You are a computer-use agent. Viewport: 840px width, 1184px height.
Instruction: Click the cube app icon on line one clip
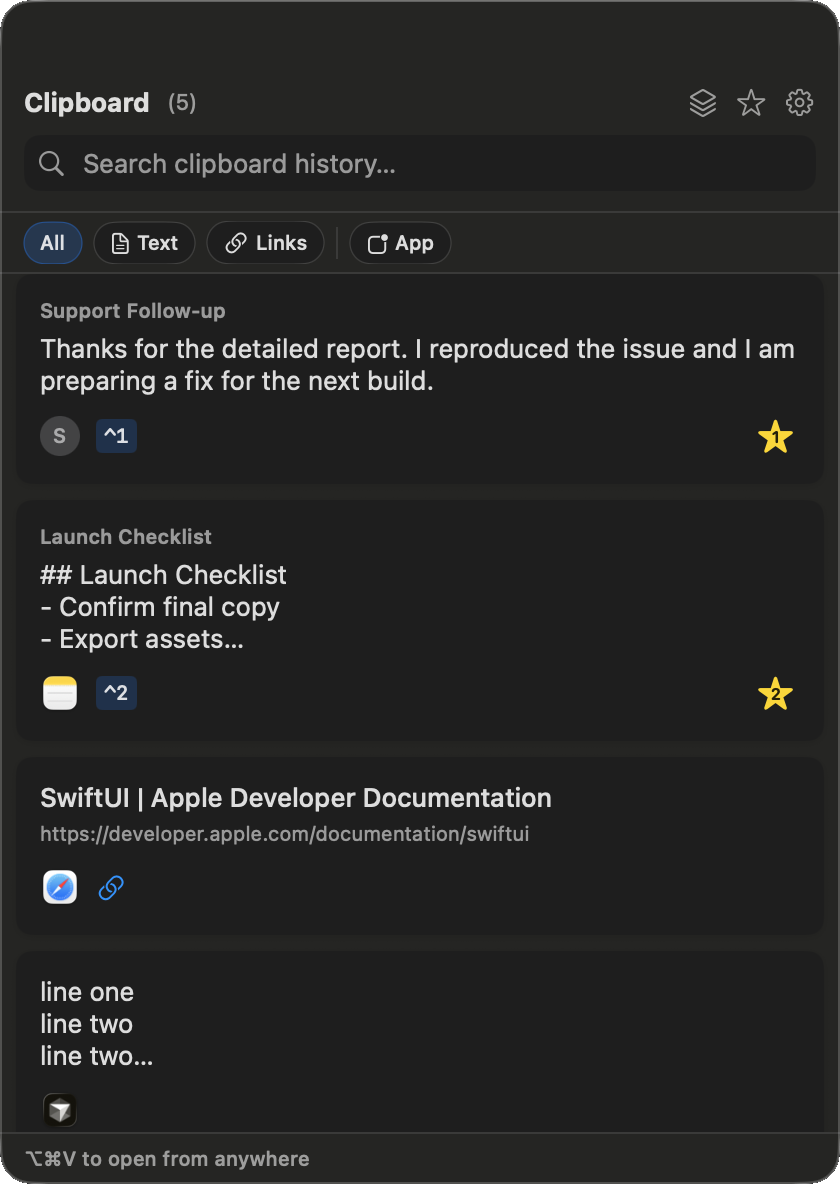[60, 1110]
